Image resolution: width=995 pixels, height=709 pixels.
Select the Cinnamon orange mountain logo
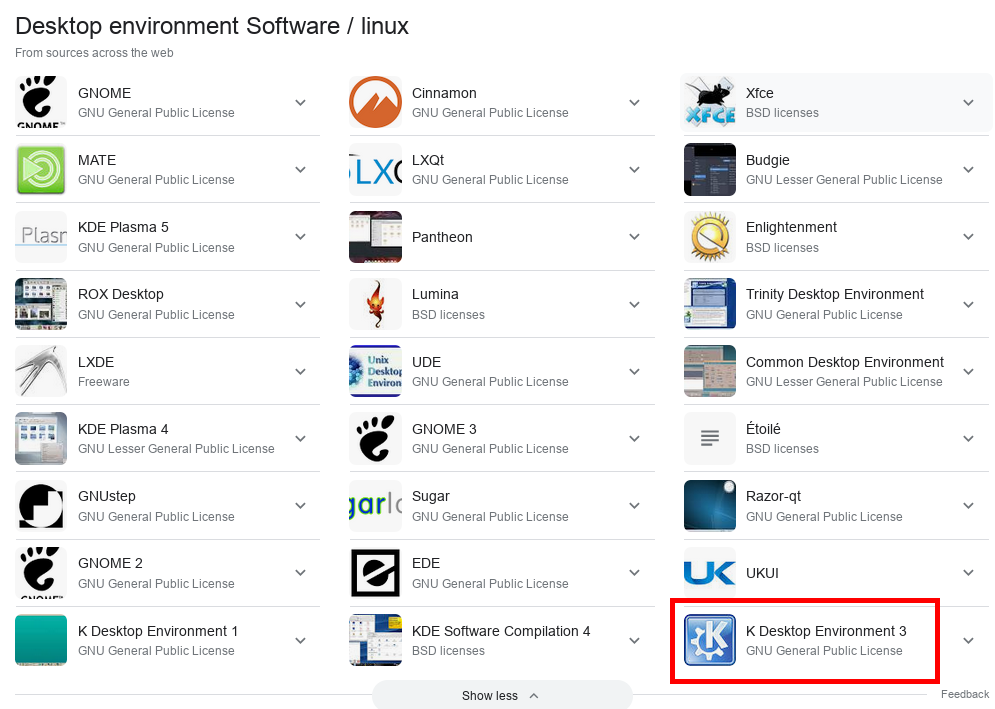click(x=375, y=102)
